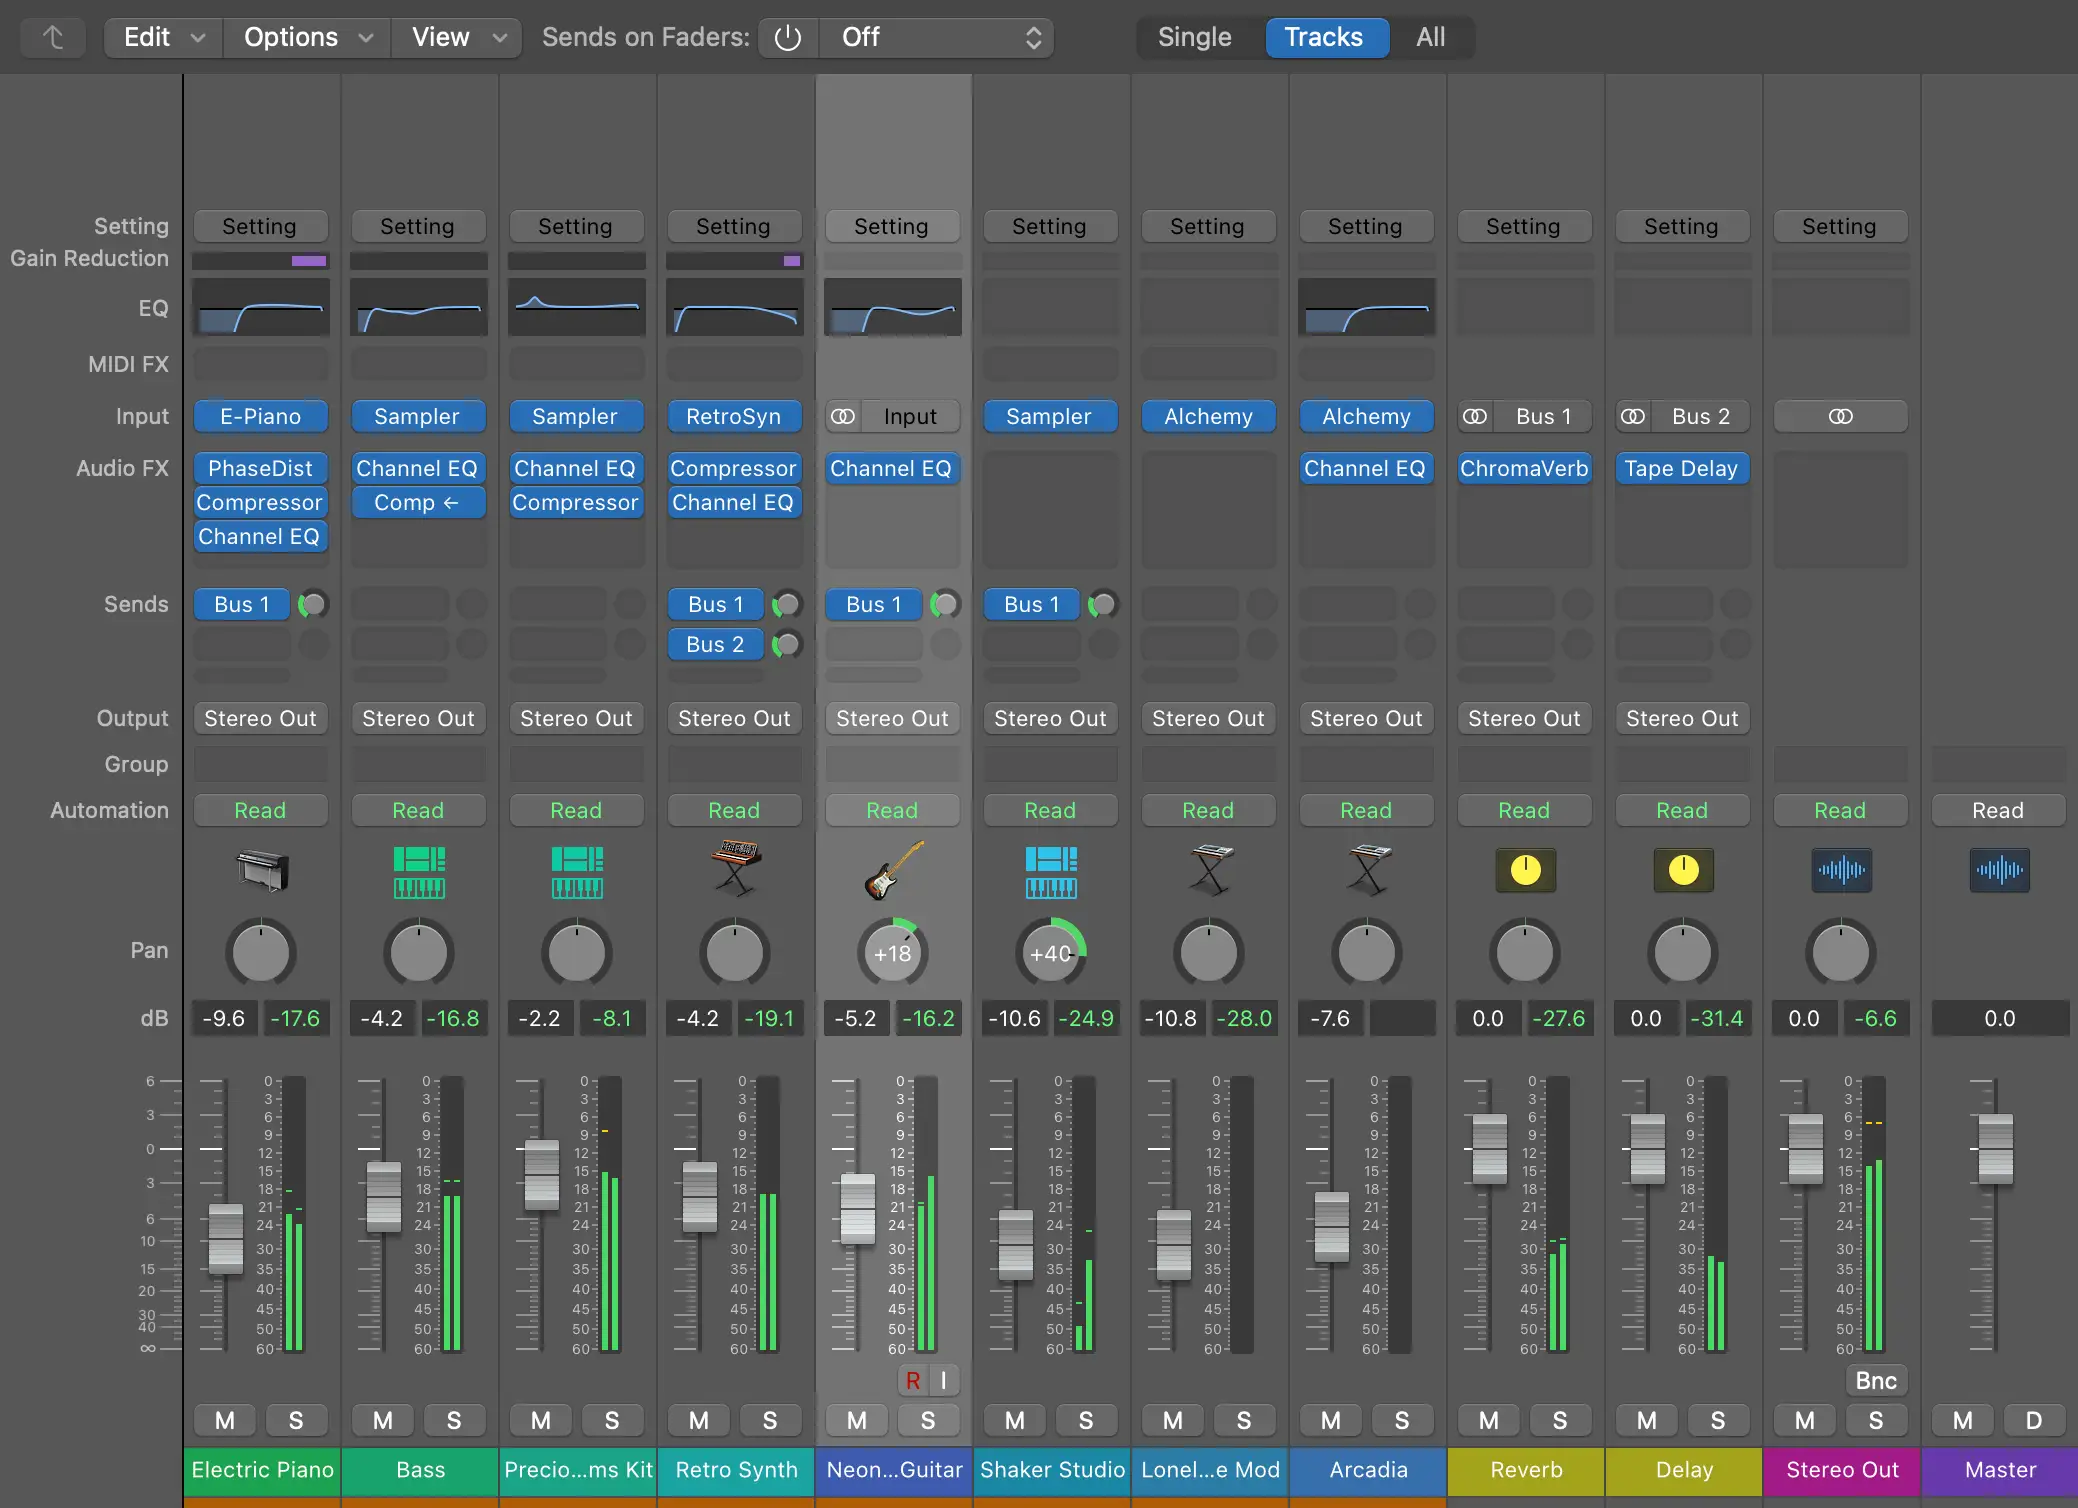Click stereo format icon on Reverb Bus 1 input
Screen dimensions: 2078x1508
tap(1475, 416)
